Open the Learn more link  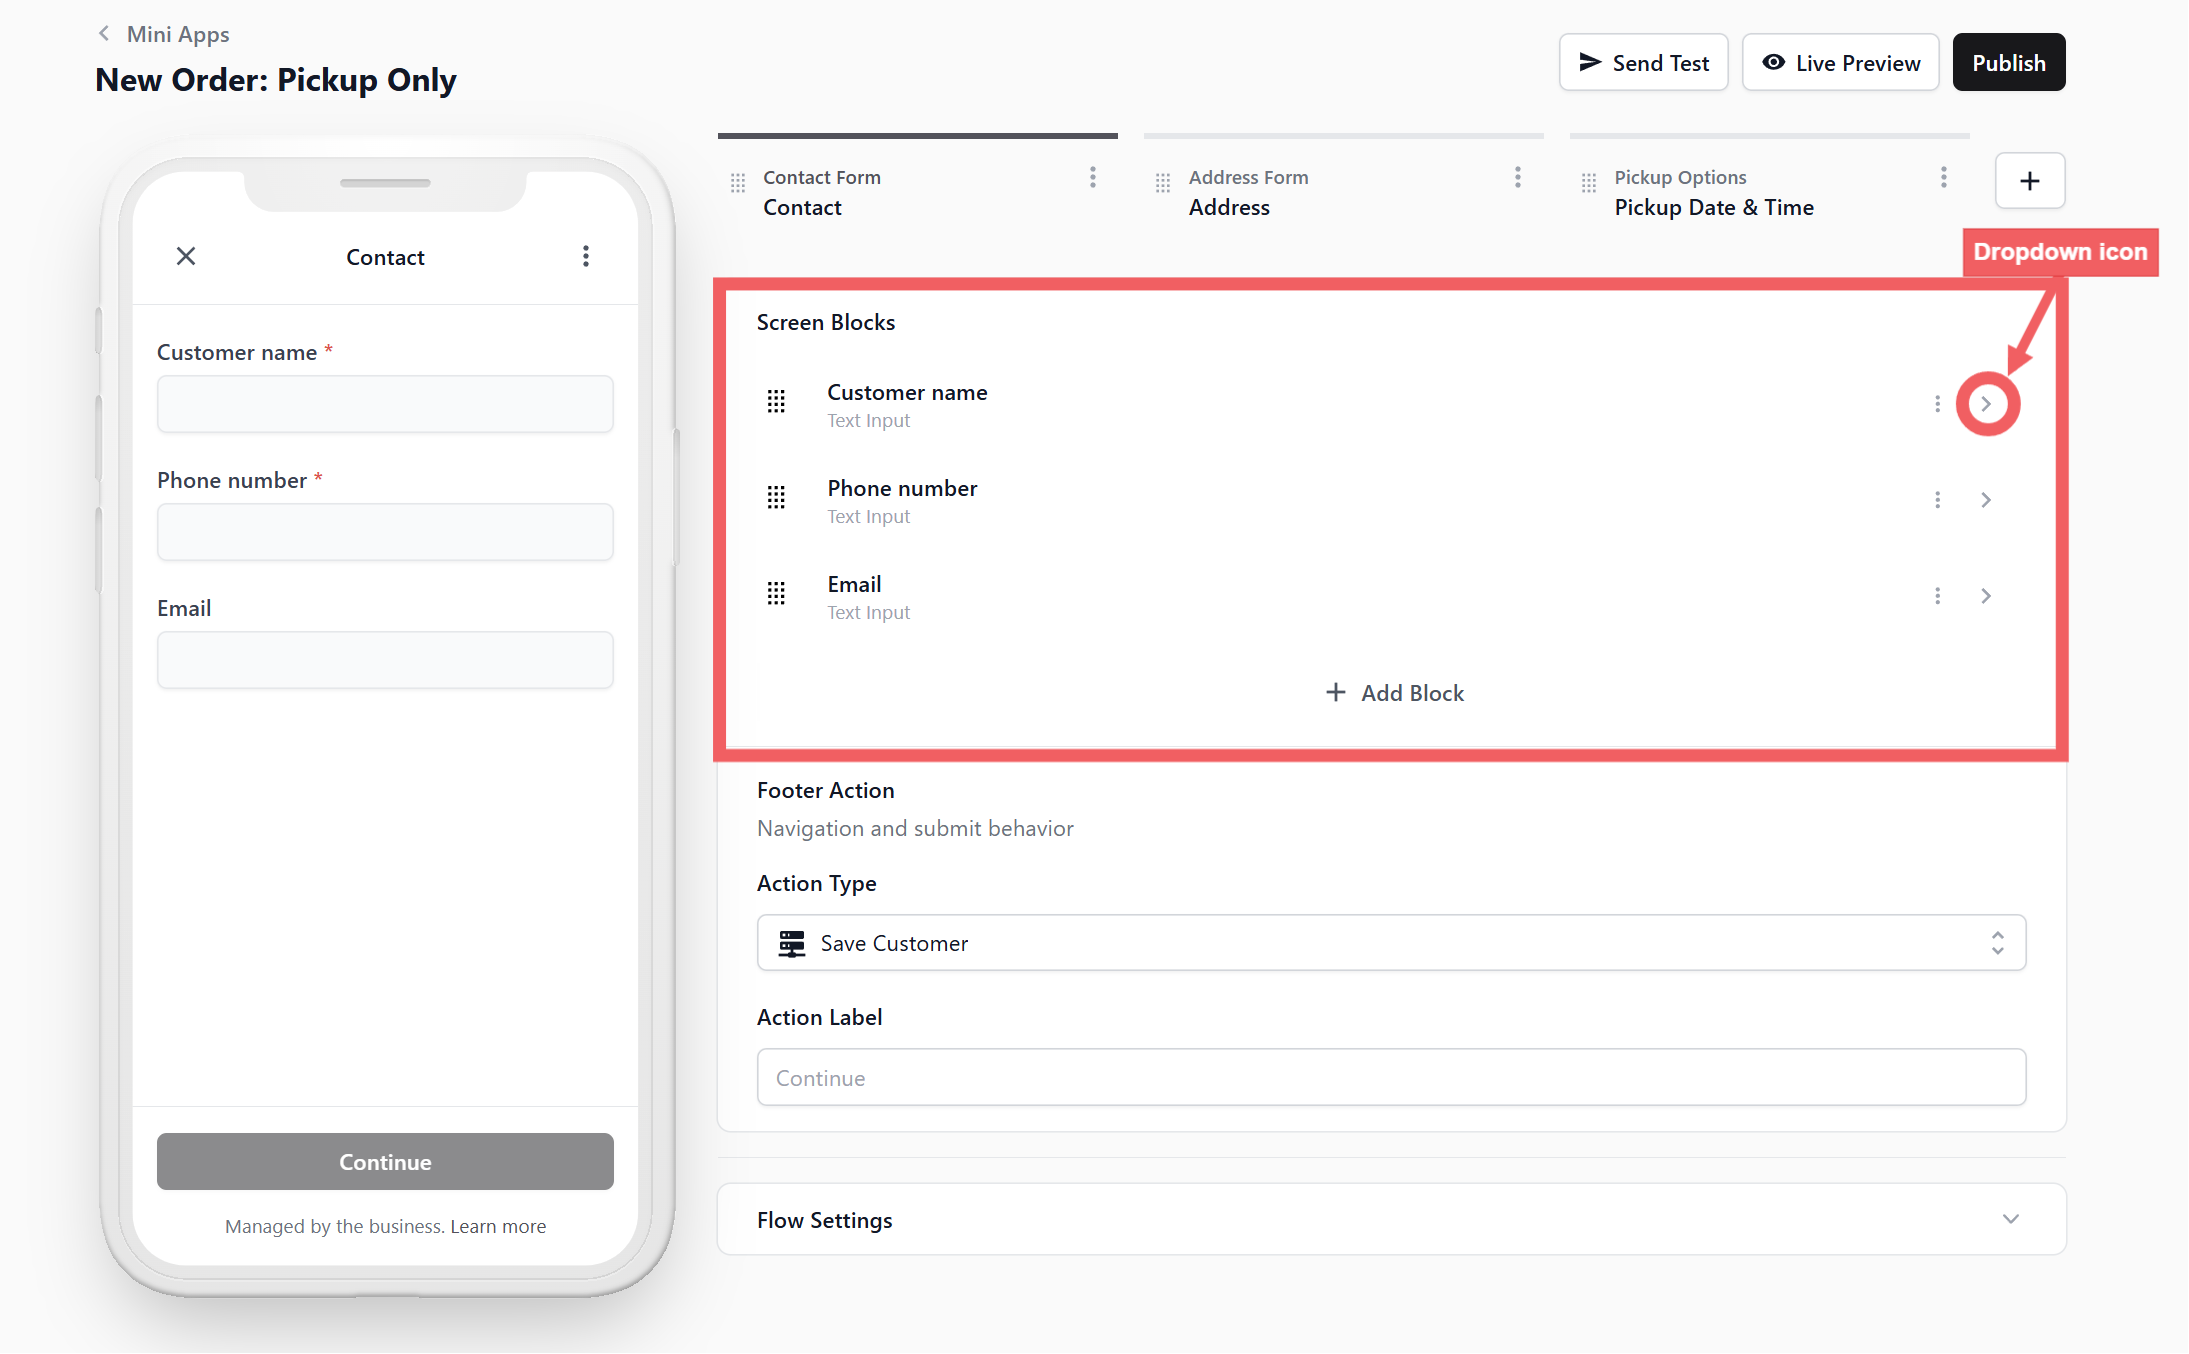click(497, 1226)
